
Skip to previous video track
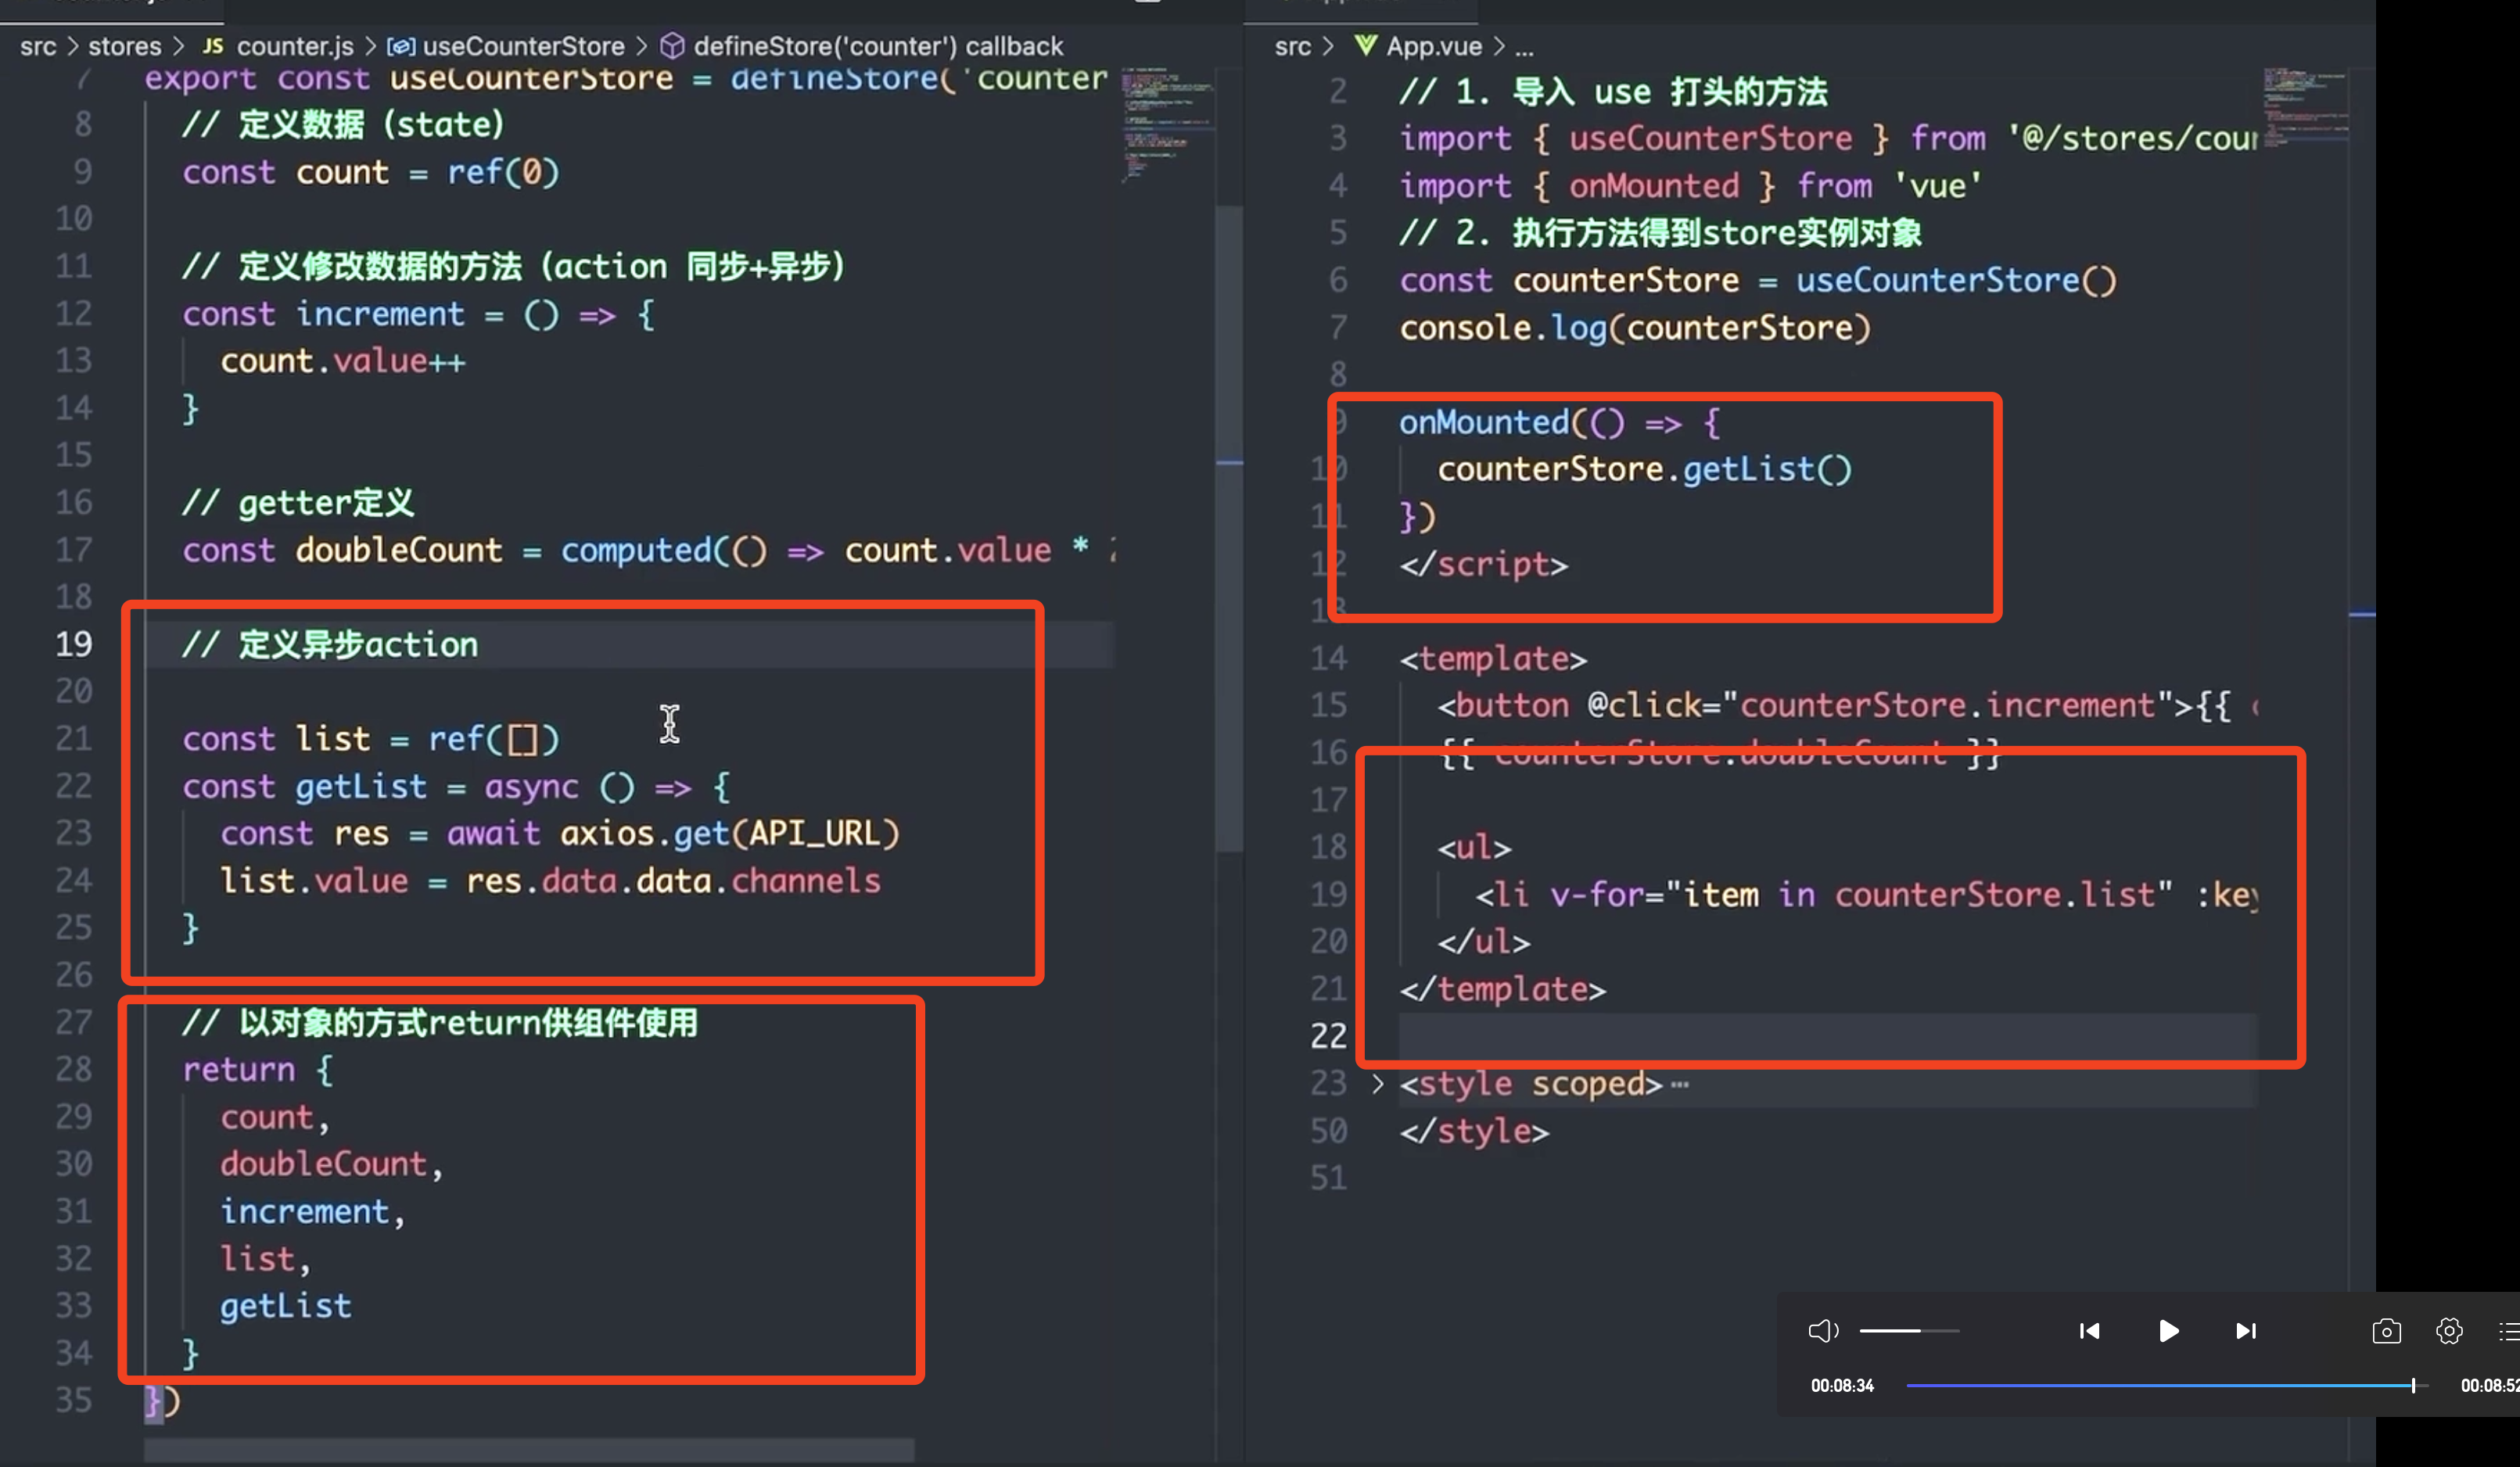coord(2089,1331)
